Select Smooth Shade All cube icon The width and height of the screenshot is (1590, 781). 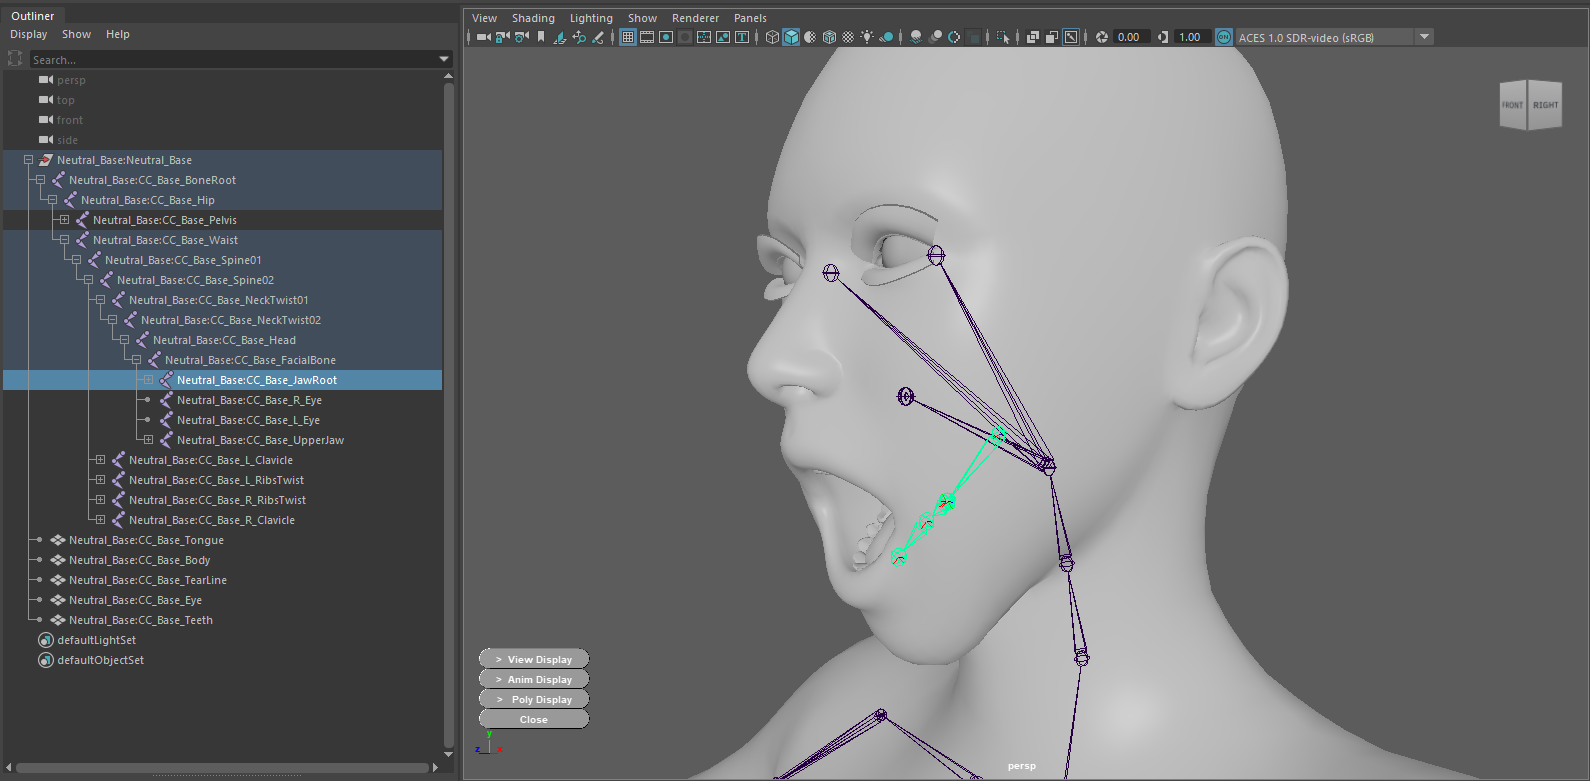click(x=791, y=37)
